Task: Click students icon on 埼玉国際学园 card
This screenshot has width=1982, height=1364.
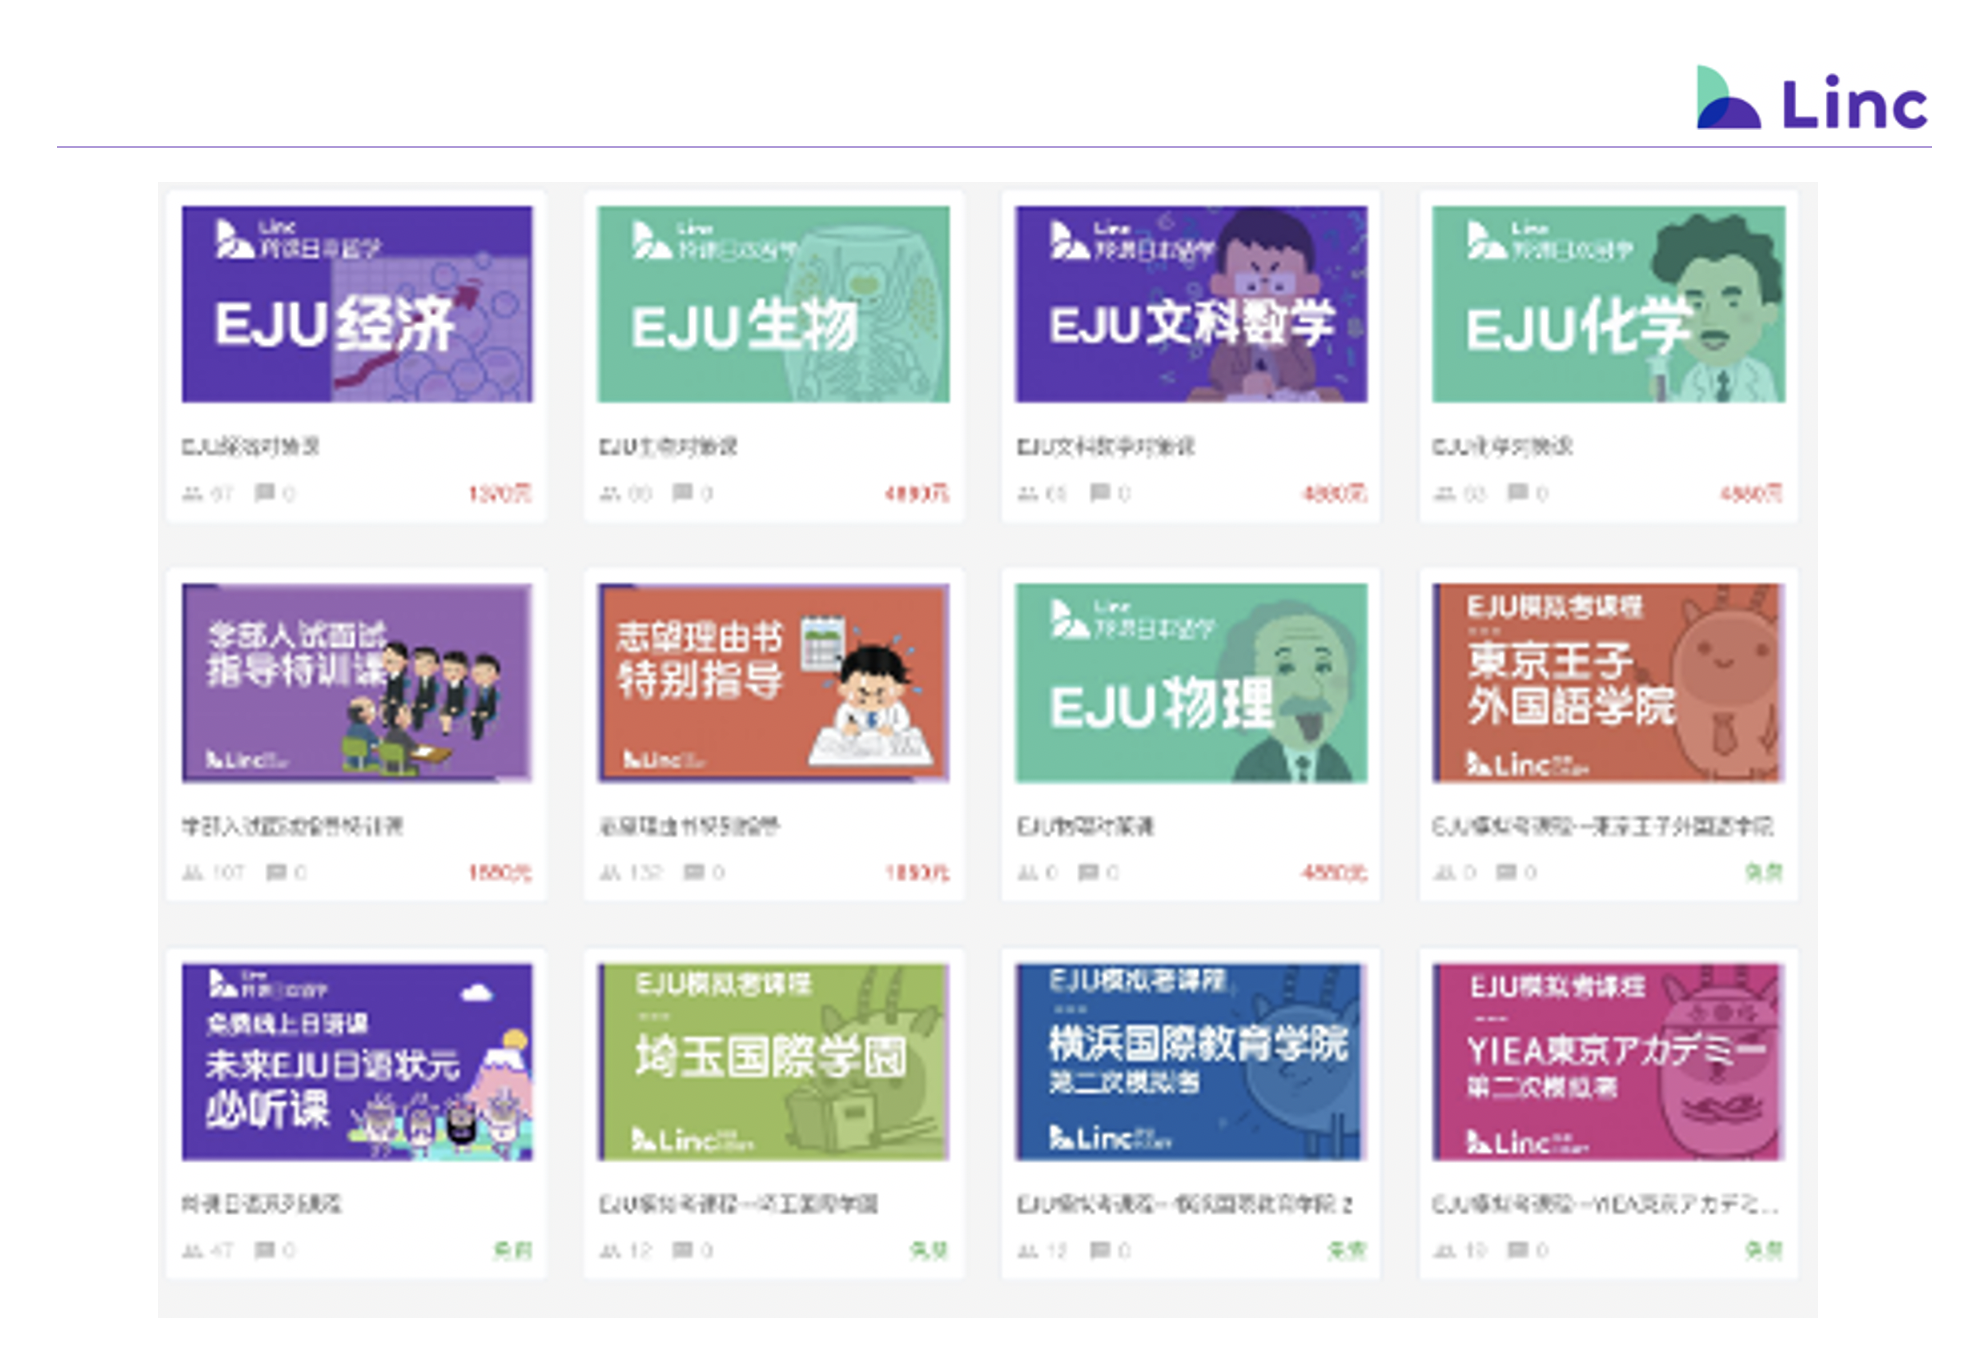Action: (x=609, y=1250)
